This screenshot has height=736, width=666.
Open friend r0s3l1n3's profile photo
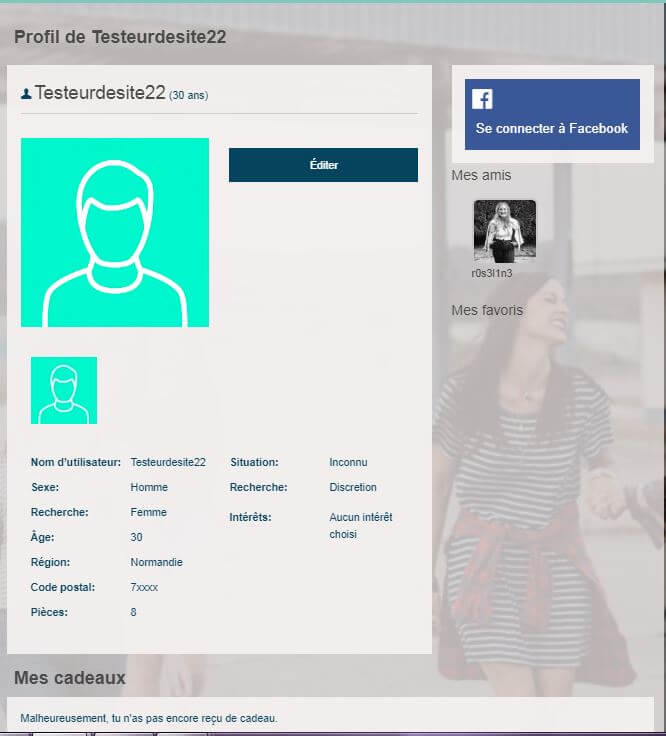tap(504, 231)
